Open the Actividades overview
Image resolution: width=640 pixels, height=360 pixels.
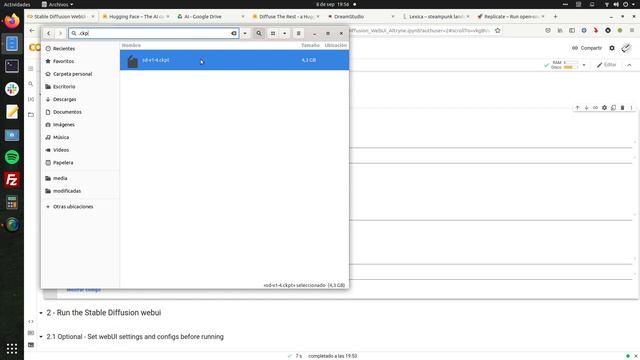tap(17, 4)
